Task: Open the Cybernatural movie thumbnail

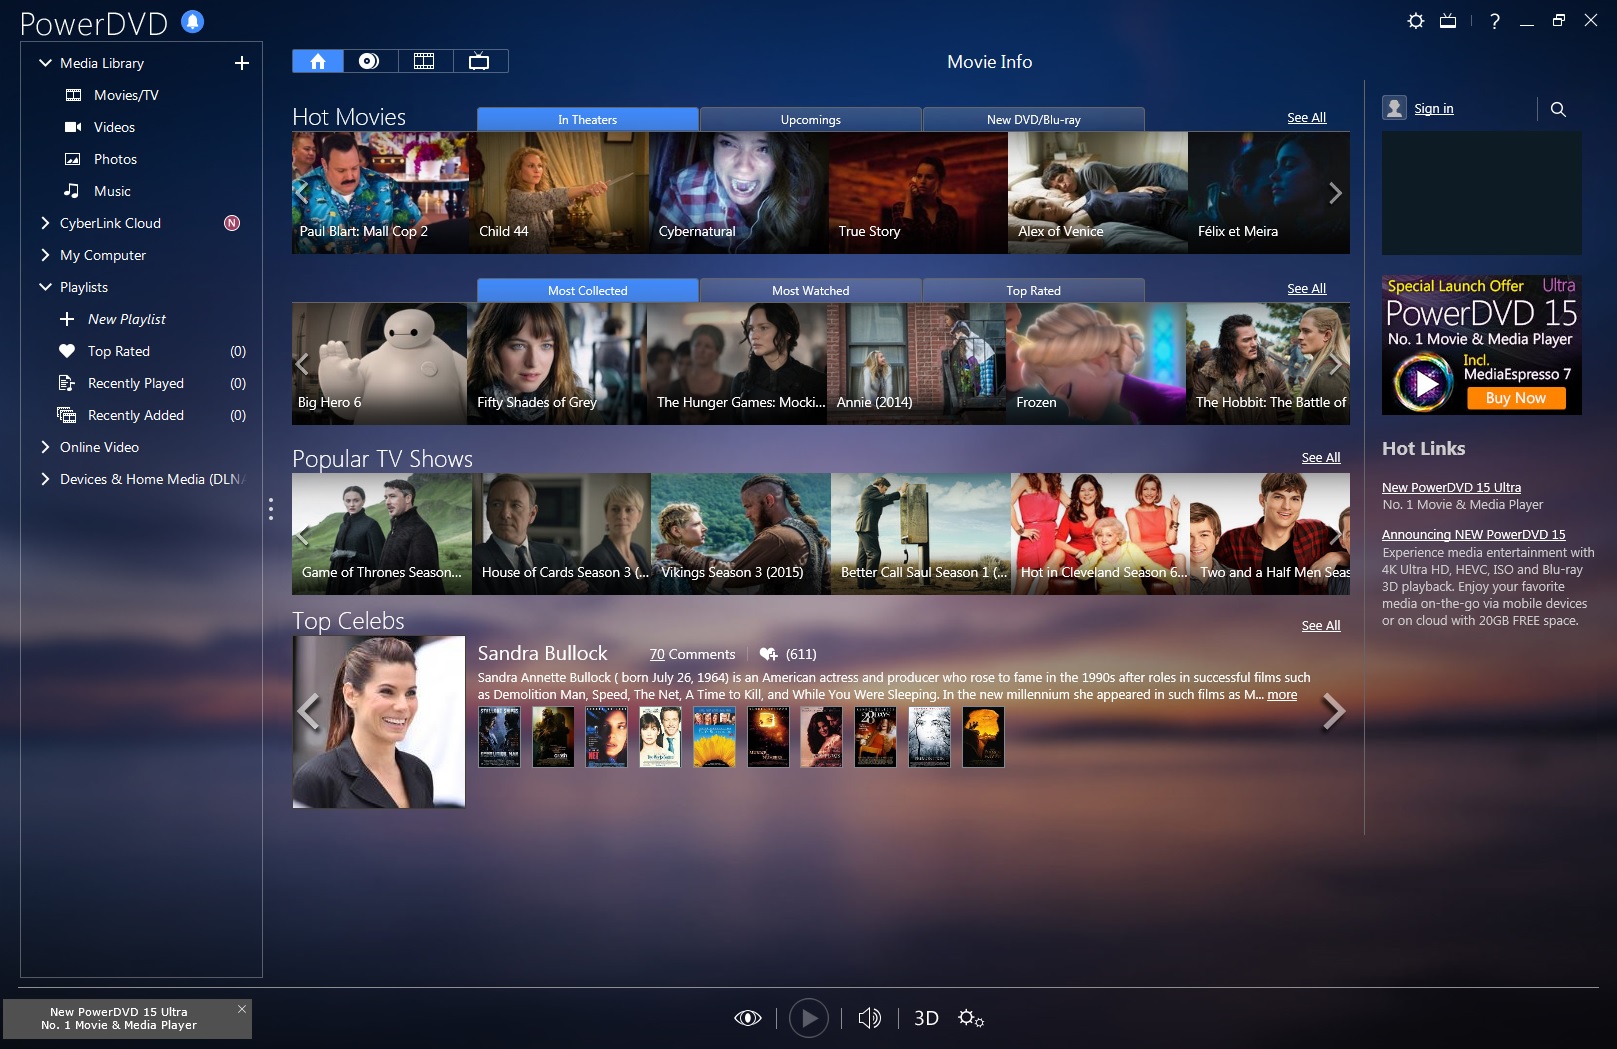Action: click(x=738, y=193)
